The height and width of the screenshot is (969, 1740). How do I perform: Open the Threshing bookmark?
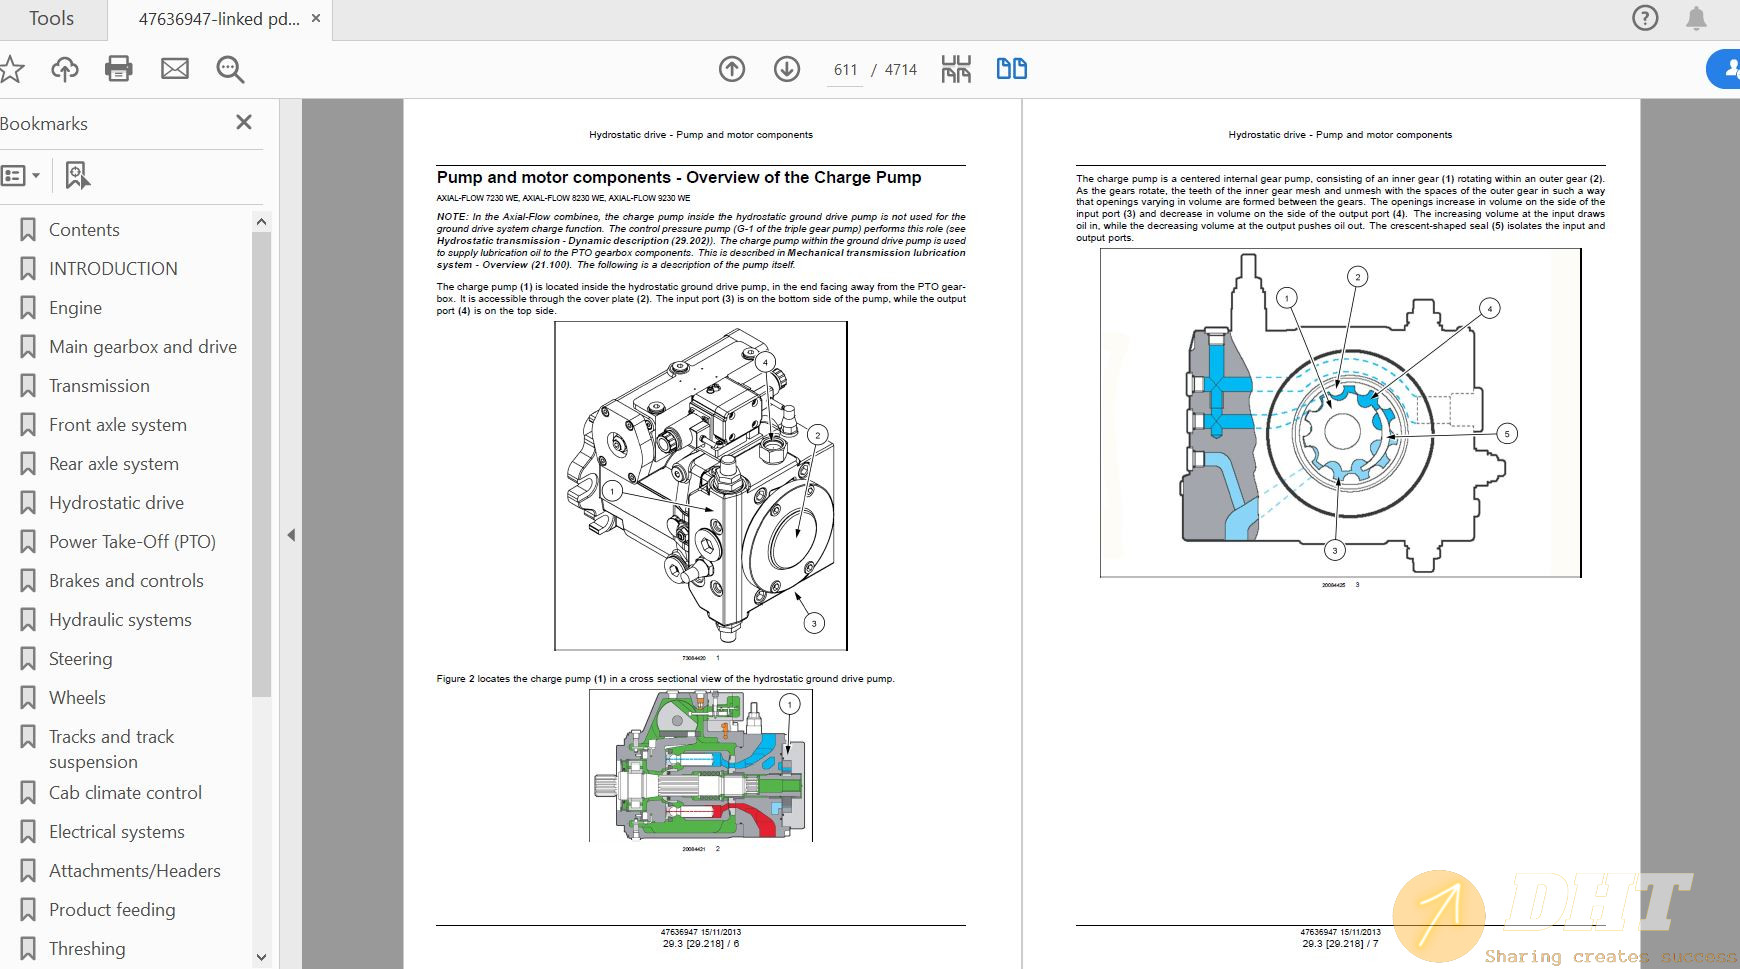pyautogui.click(x=87, y=949)
